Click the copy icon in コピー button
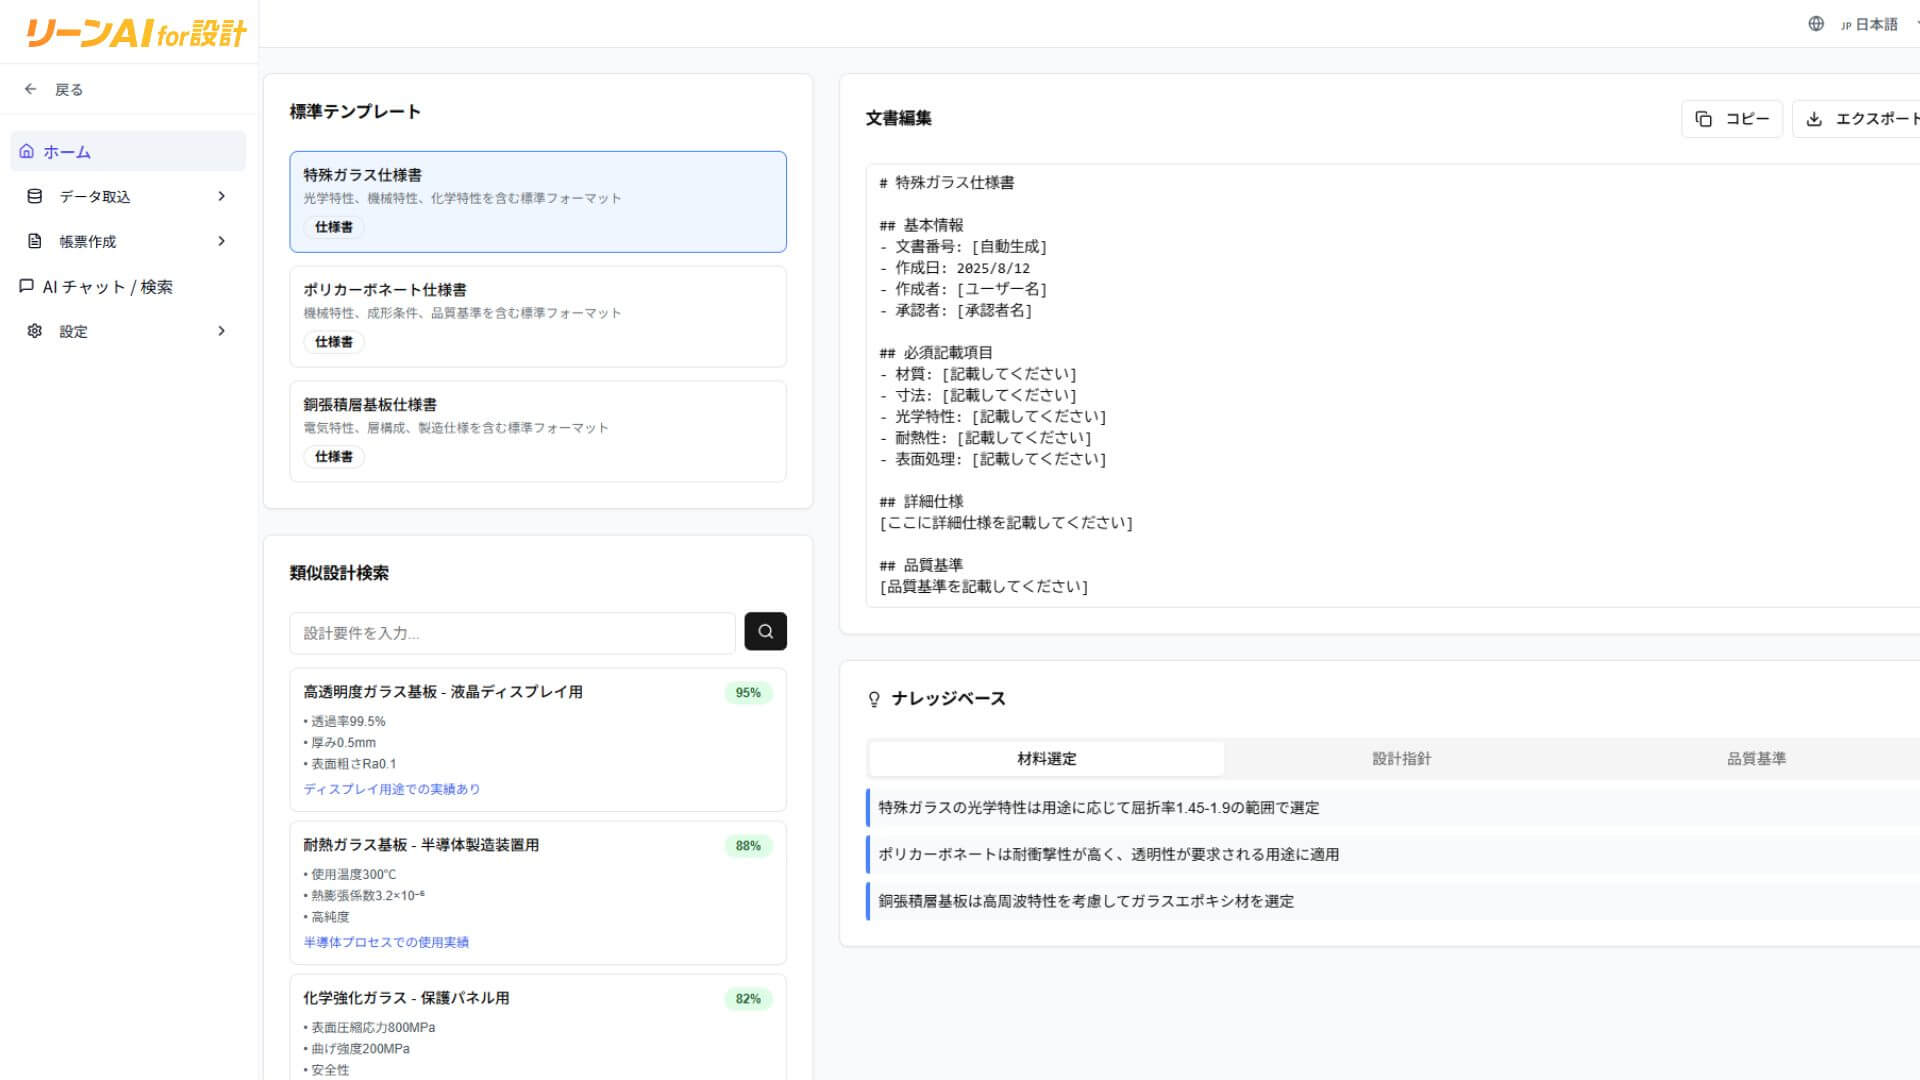Image resolution: width=1920 pixels, height=1080 pixels. click(x=1704, y=119)
